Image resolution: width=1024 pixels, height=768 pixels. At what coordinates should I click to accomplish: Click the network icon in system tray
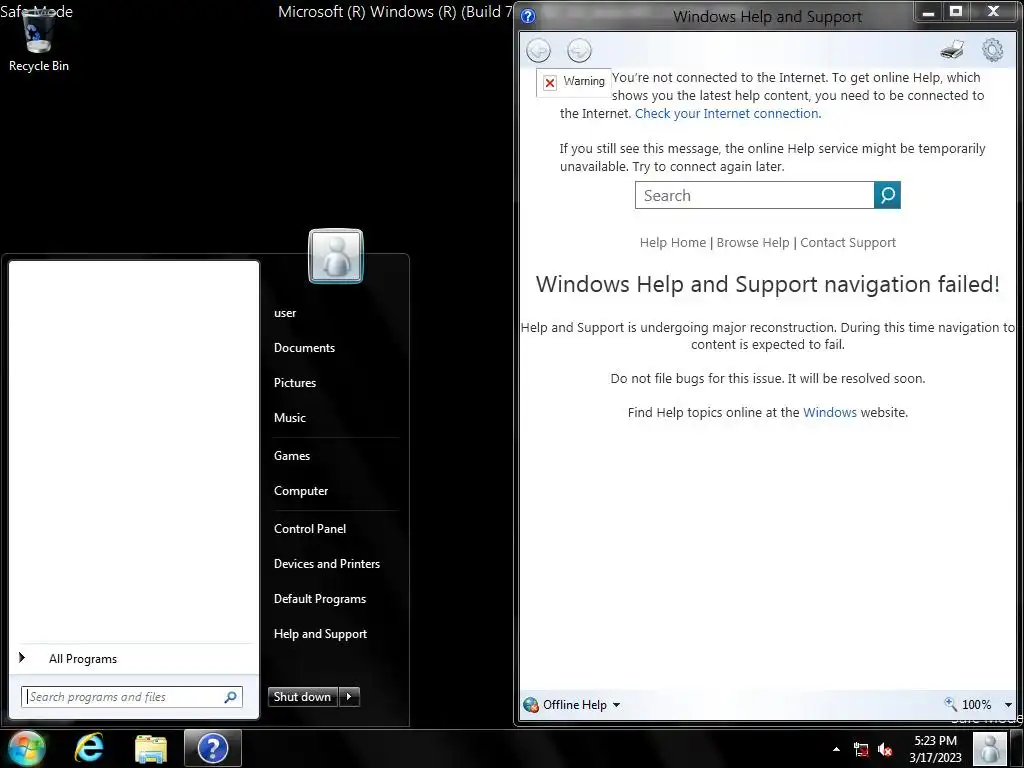click(861, 750)
